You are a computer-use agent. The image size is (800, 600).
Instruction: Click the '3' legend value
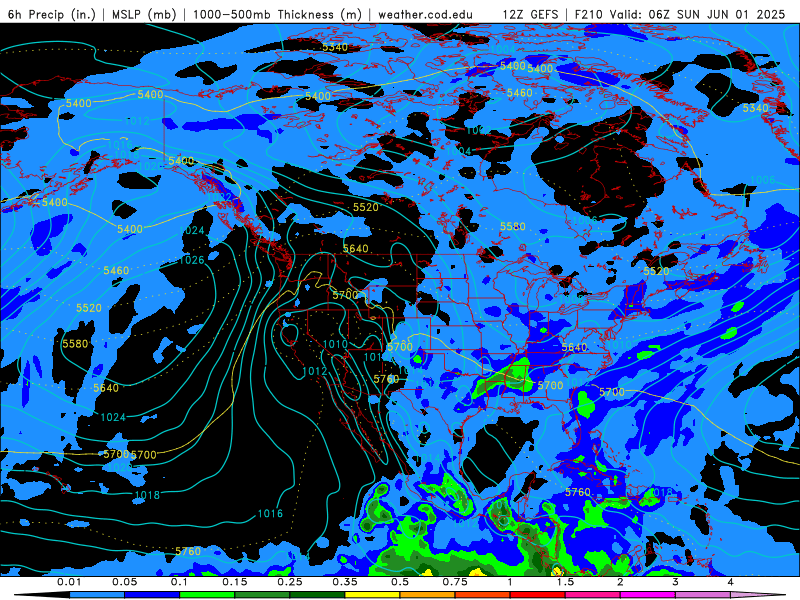coord(675,582)
